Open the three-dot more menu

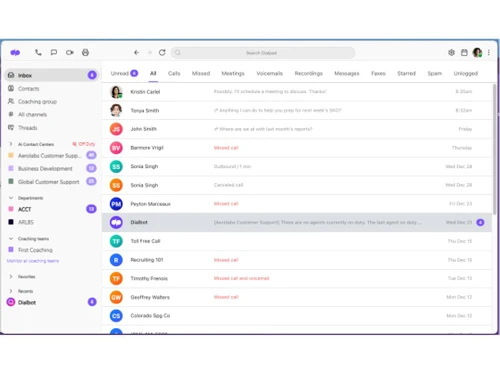click(x=489, y=52)
